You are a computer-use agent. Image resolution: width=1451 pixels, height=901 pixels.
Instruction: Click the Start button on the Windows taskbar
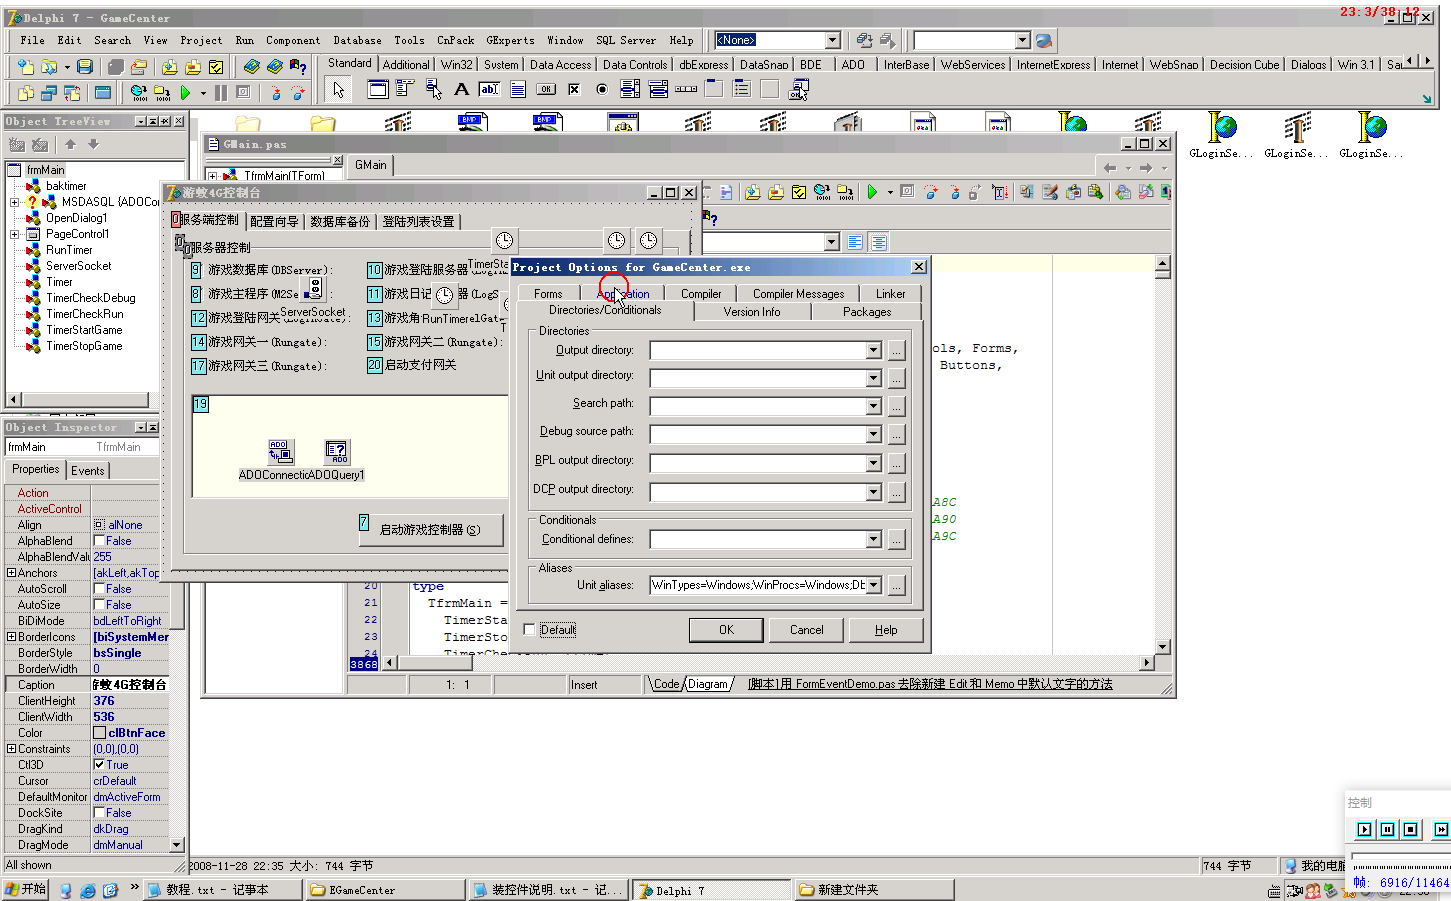(26, 889)
